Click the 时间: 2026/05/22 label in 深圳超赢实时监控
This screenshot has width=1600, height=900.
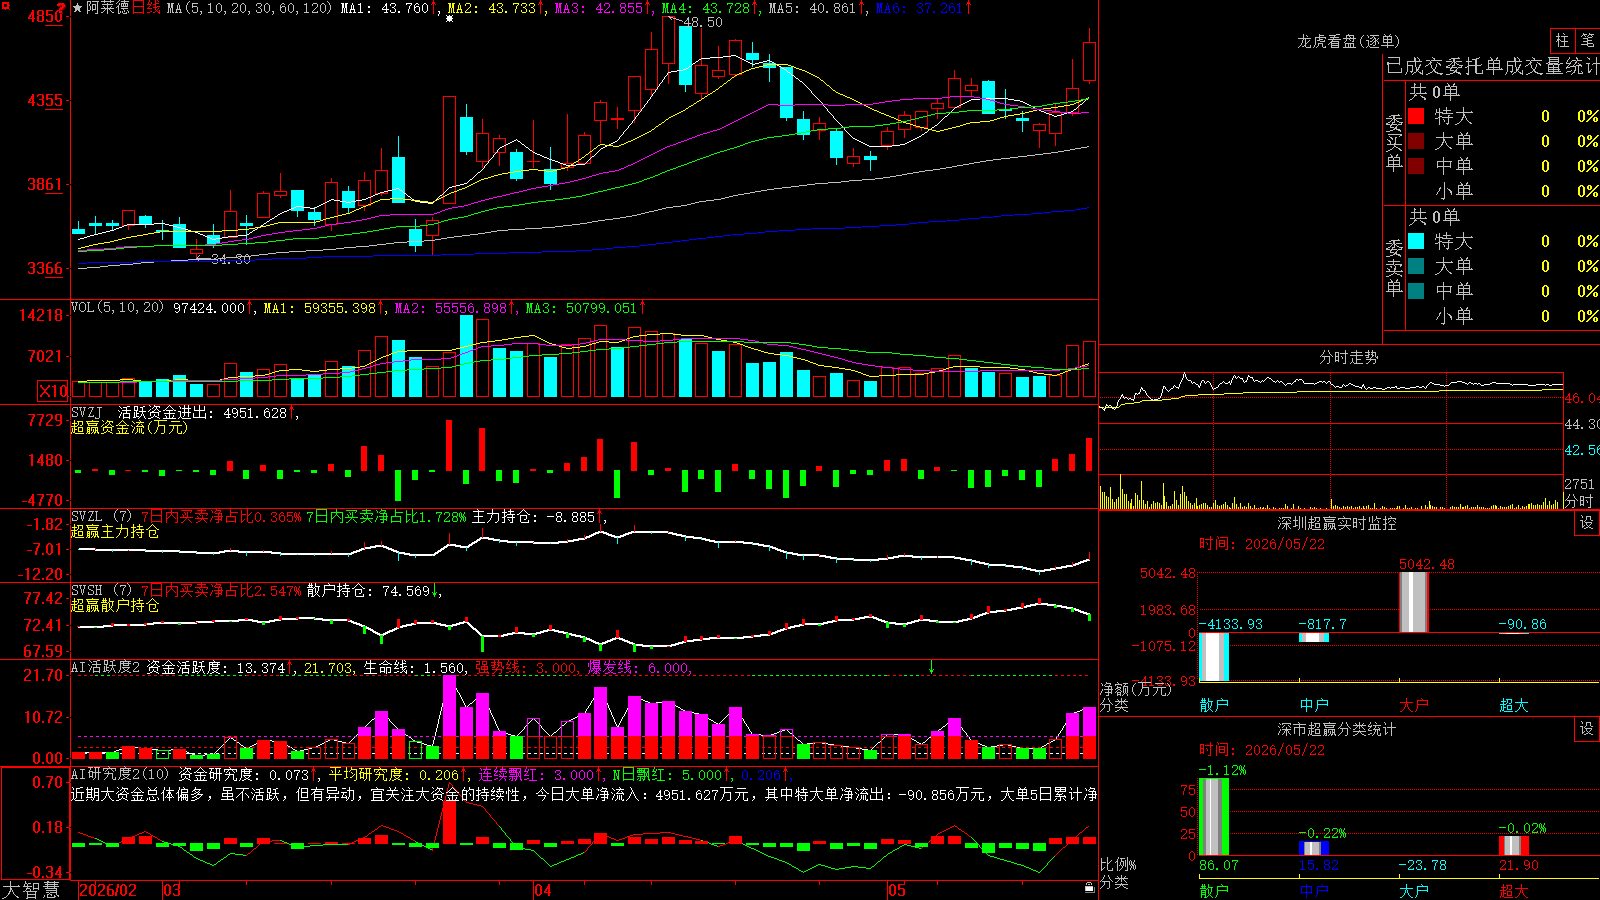coord(1262,544)
